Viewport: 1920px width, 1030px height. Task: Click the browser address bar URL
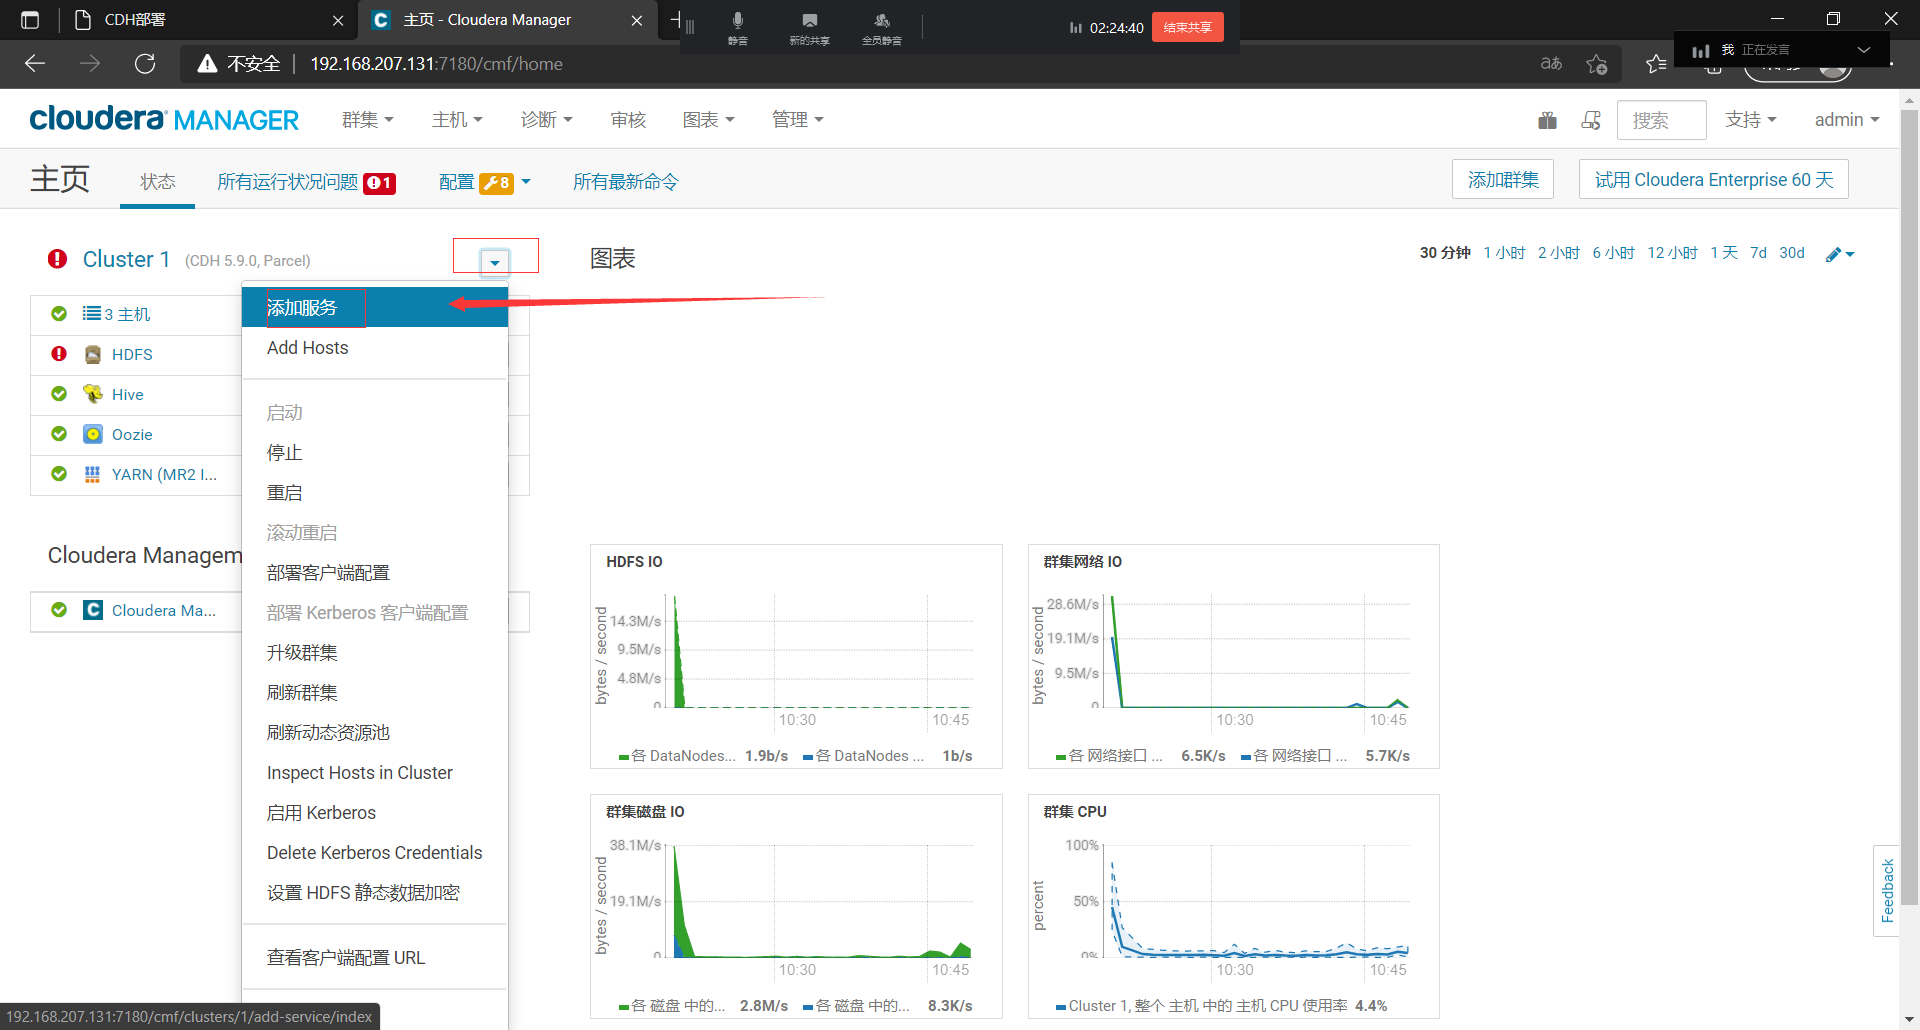point(436,64)
